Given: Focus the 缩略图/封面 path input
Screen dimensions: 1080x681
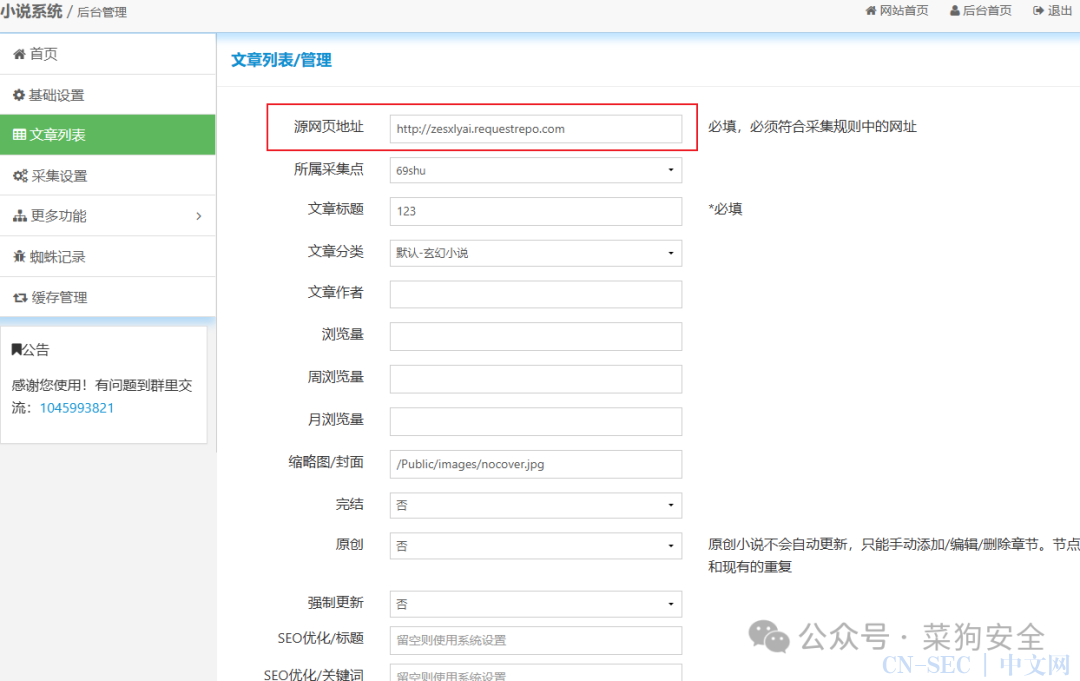Looking at the screenshot, I should pyautogui.click(x=536, y=464).
